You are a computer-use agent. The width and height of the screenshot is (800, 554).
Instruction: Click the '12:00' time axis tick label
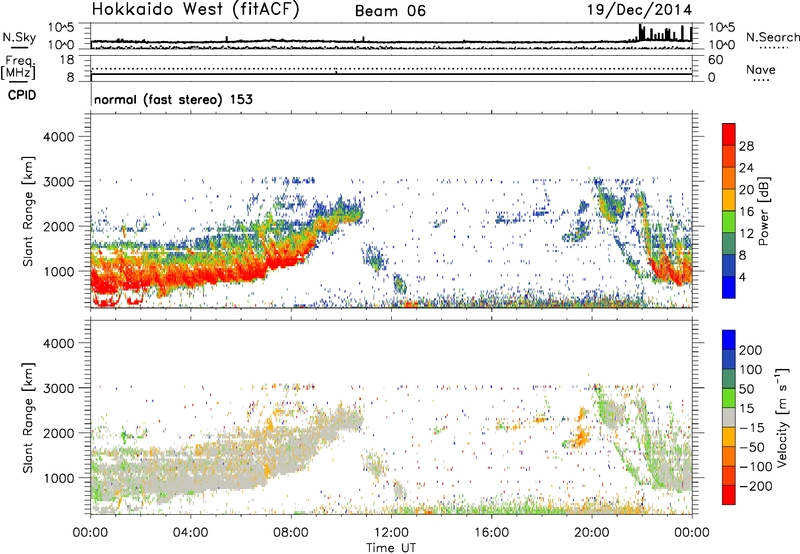tap(391, 533)
